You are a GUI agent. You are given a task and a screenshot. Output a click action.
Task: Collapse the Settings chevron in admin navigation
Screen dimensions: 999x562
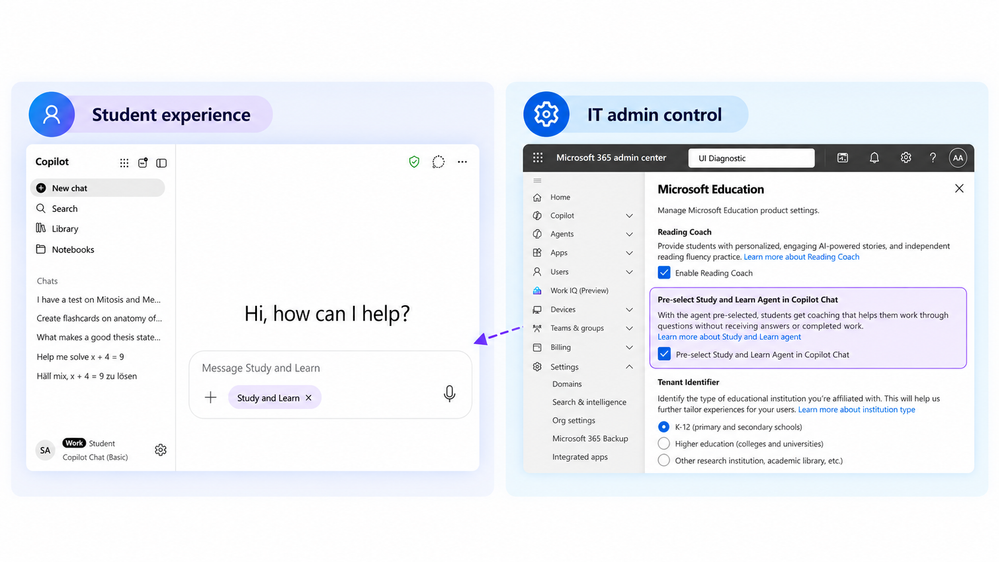tap(629, 367)
